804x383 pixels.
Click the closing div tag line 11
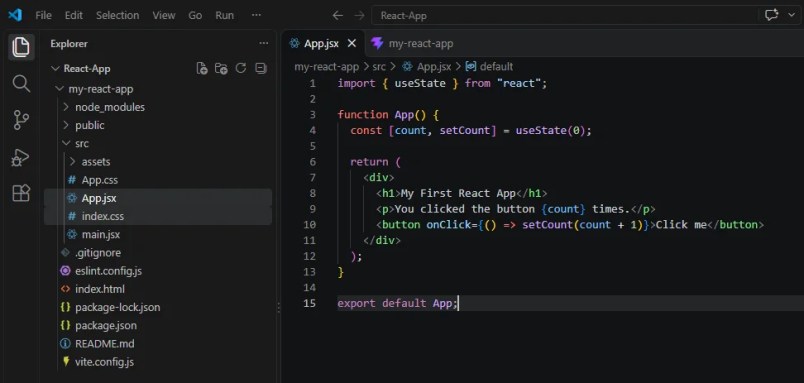[x=382, y=240]
